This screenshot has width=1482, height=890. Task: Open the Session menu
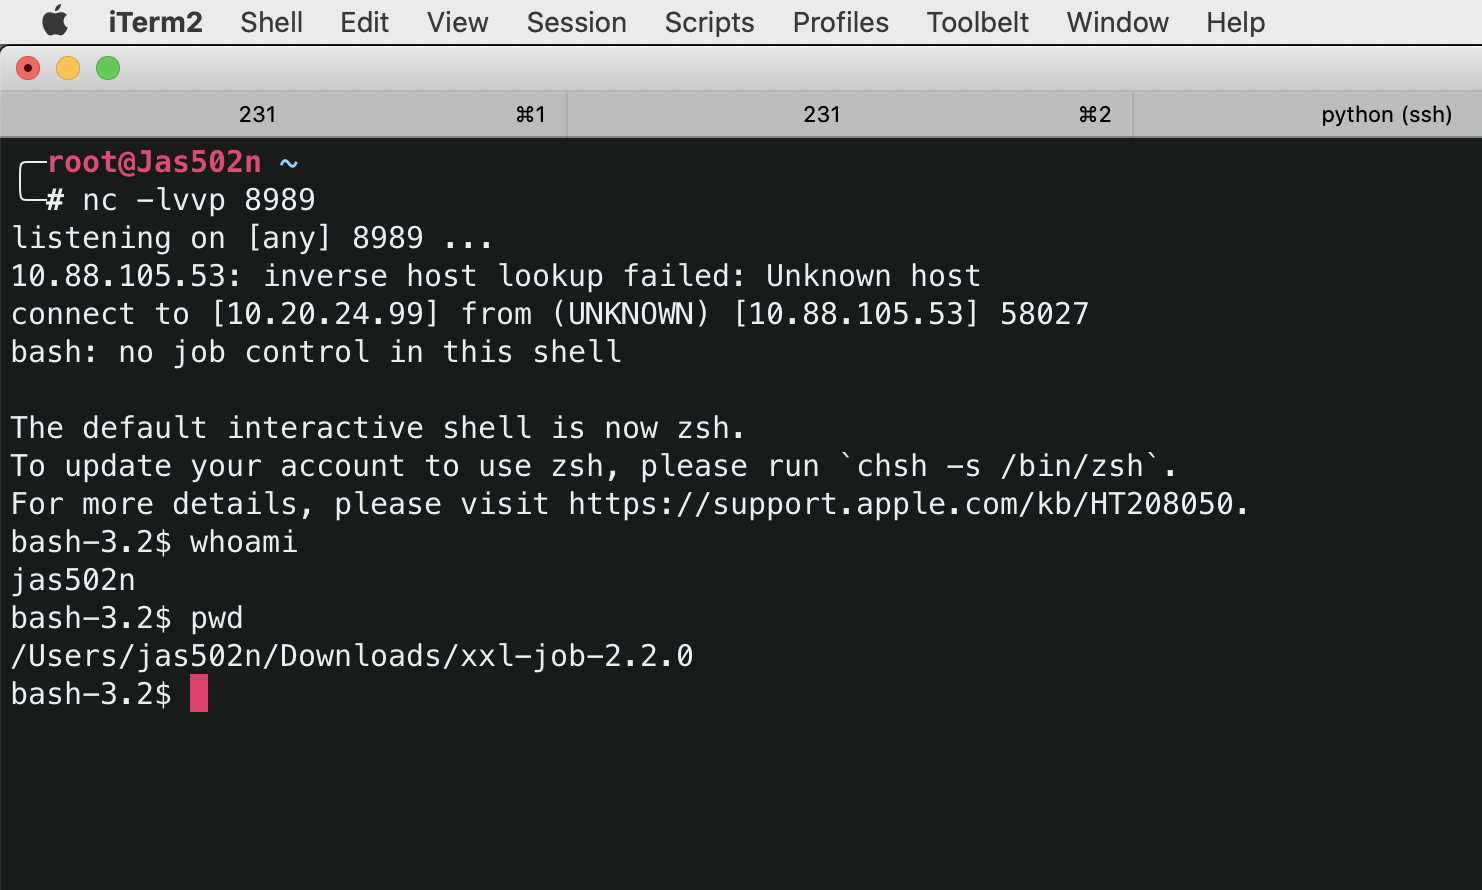[x=576, y=22]
